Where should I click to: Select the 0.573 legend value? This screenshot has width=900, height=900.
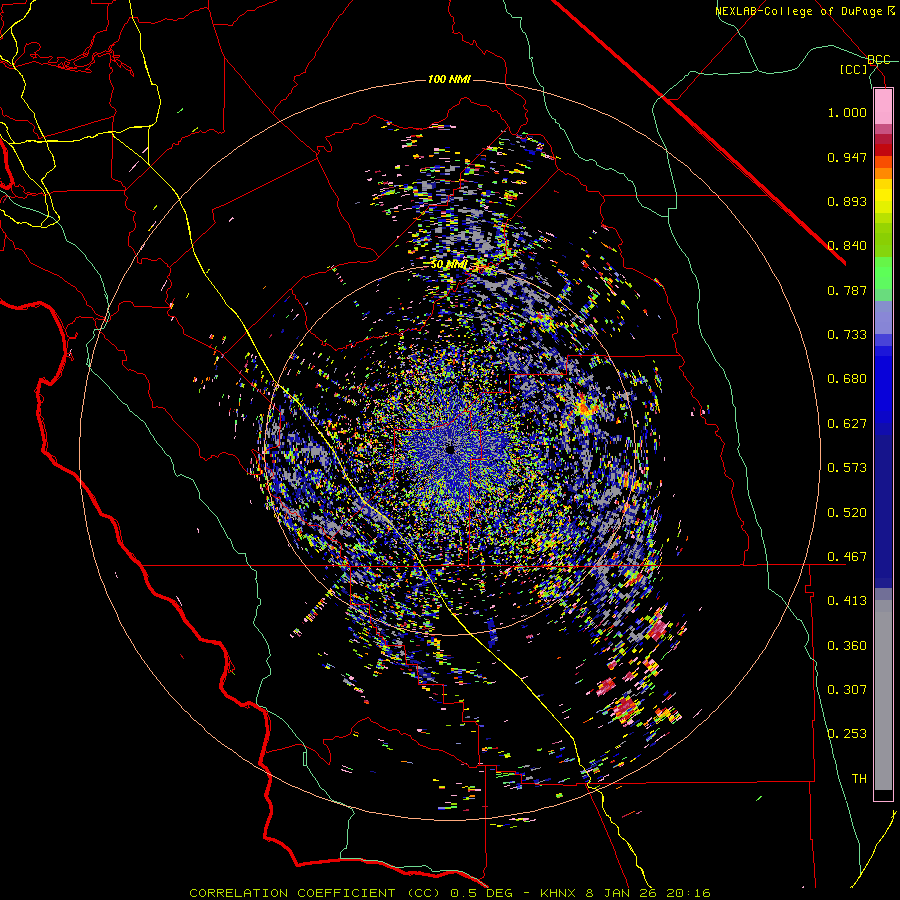pyautogui.click(x=847, y=468)
